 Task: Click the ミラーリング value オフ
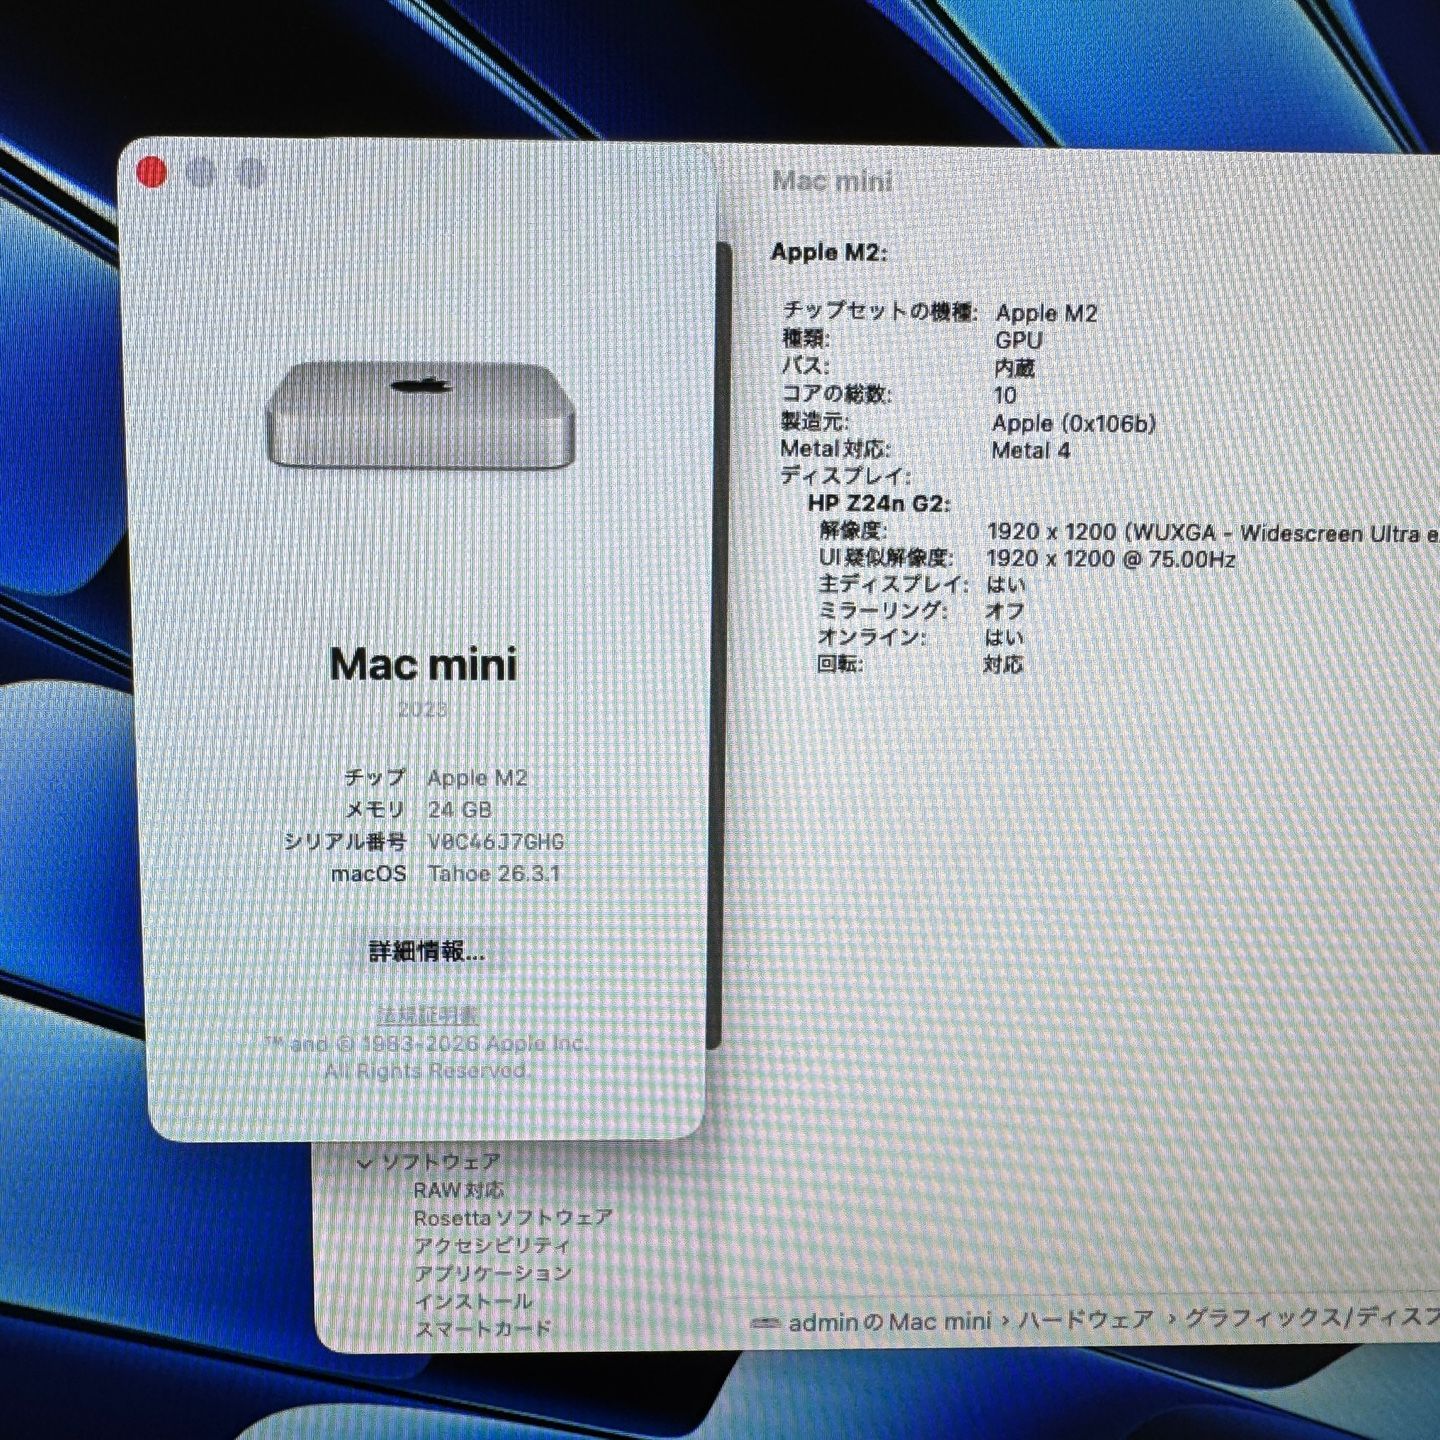pos(1005,611)
